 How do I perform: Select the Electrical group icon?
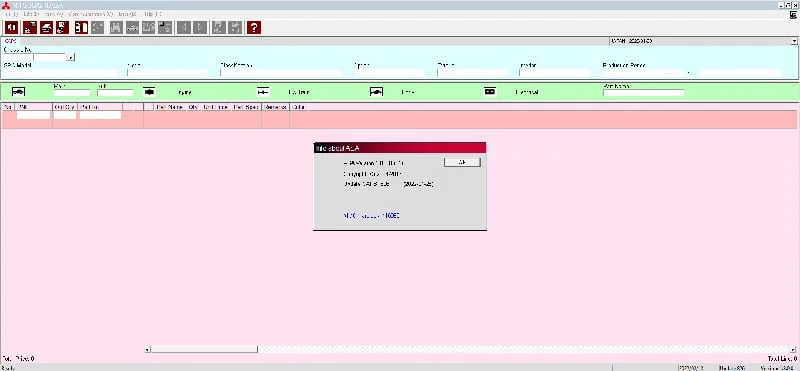pyautogui.click(x=490, y=92)
